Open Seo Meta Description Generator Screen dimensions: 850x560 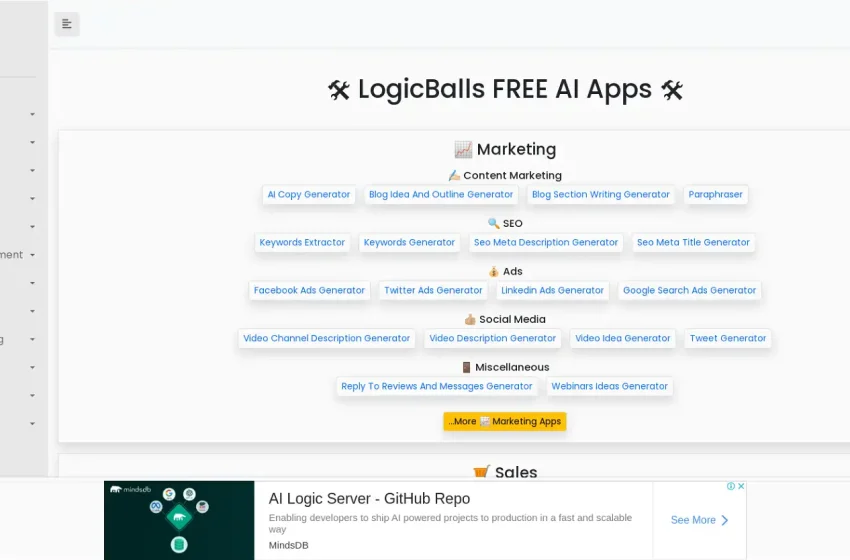pos(546,242)
